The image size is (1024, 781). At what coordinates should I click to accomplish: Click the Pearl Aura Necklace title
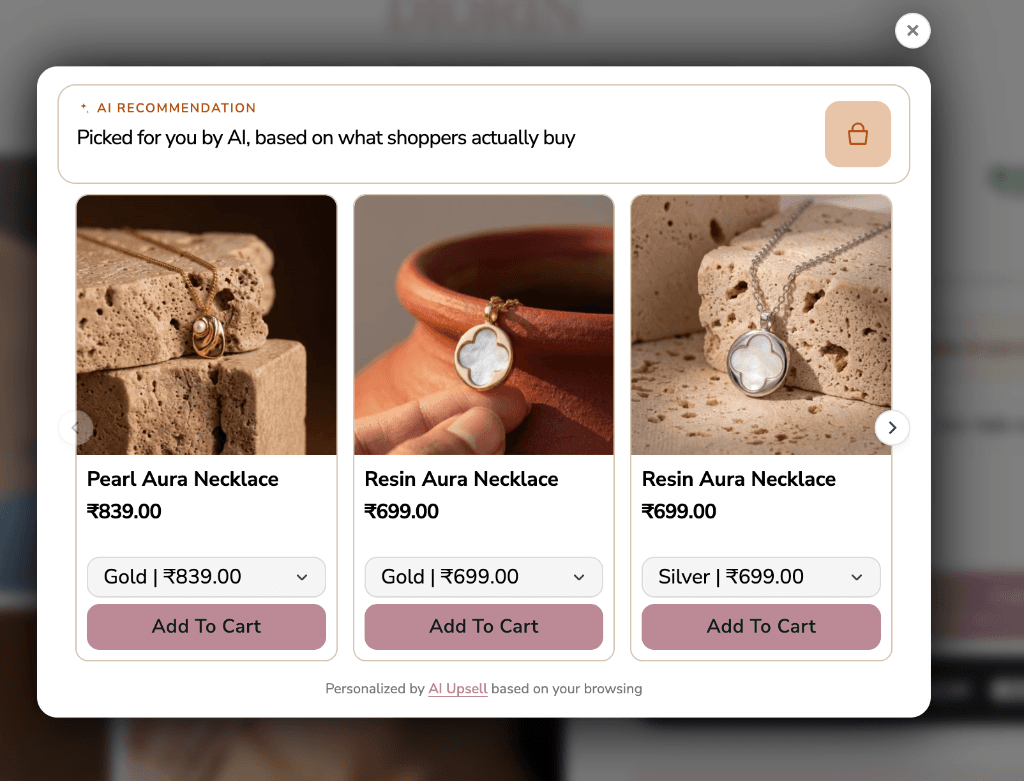183,479
